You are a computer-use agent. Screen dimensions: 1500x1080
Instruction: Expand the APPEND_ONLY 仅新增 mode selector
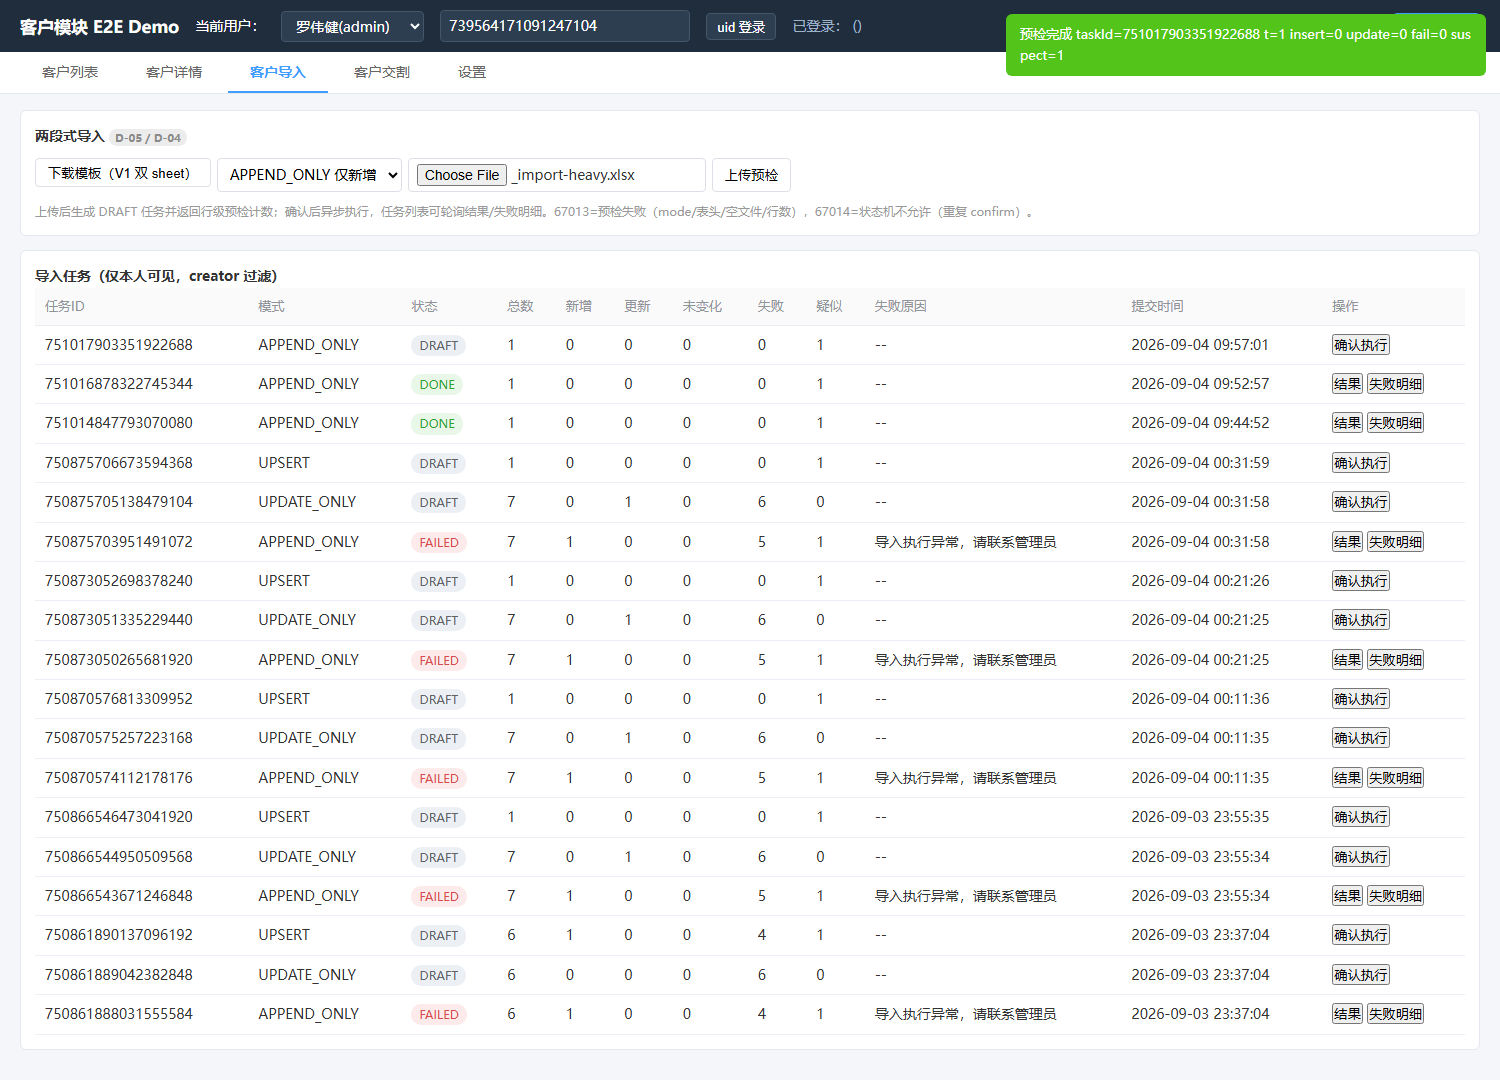coord(309,175)
